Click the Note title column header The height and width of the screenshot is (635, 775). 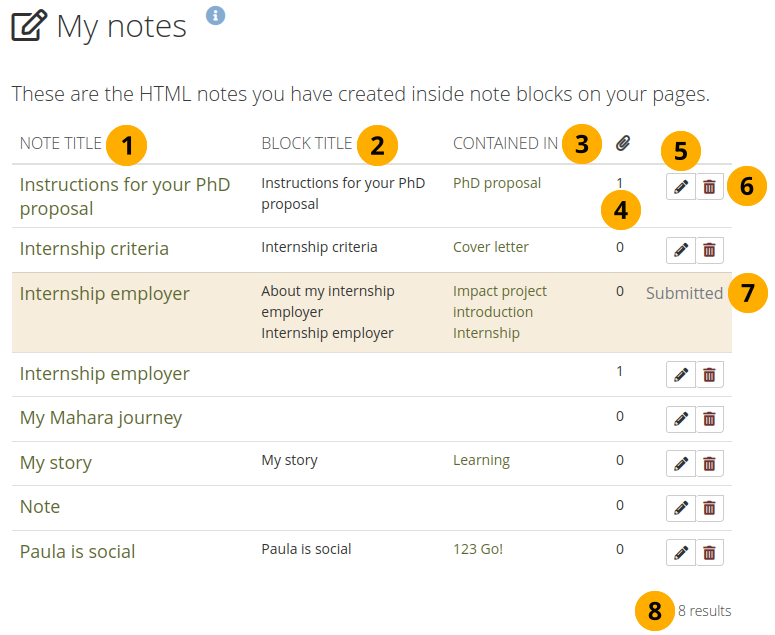[x=60, y=144]
